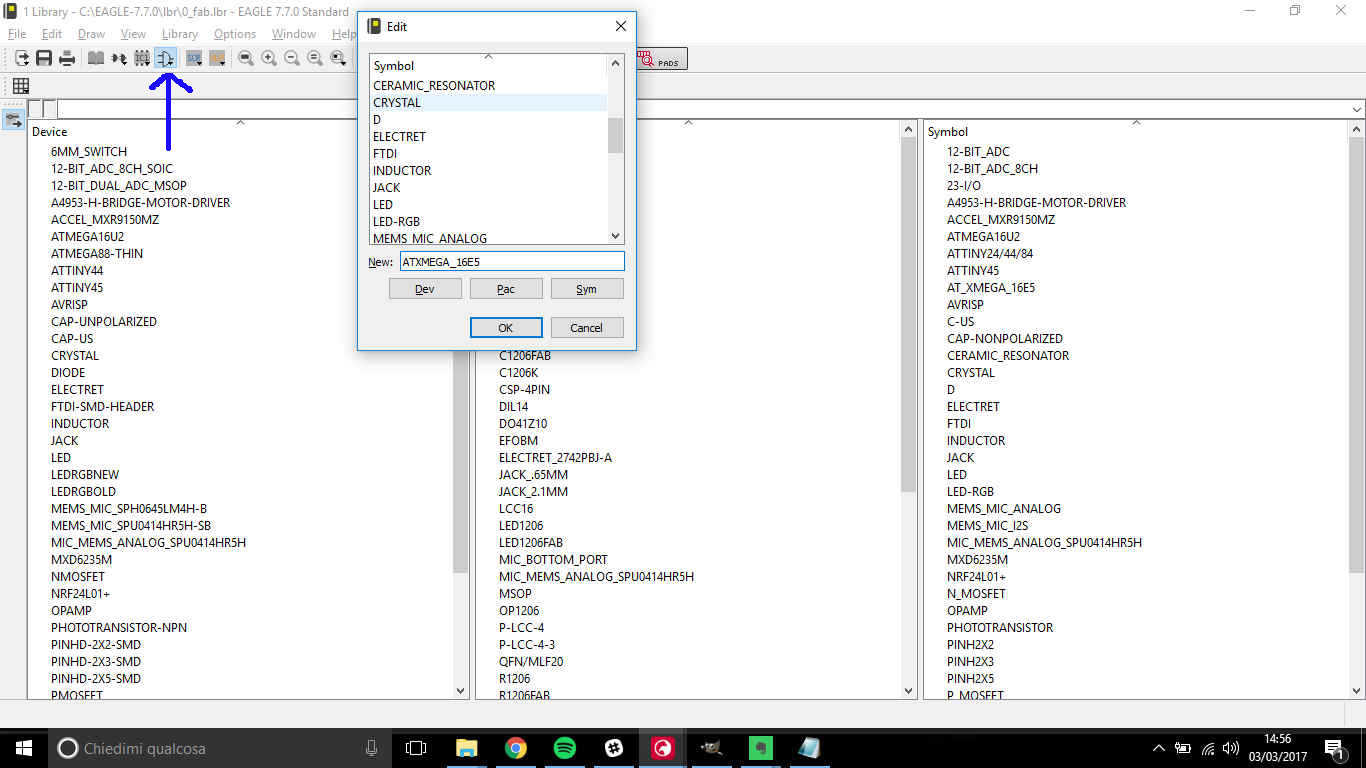
Task: Select AT_XMEGA_16E5 in the Symbol list
Action: [991, 288]
